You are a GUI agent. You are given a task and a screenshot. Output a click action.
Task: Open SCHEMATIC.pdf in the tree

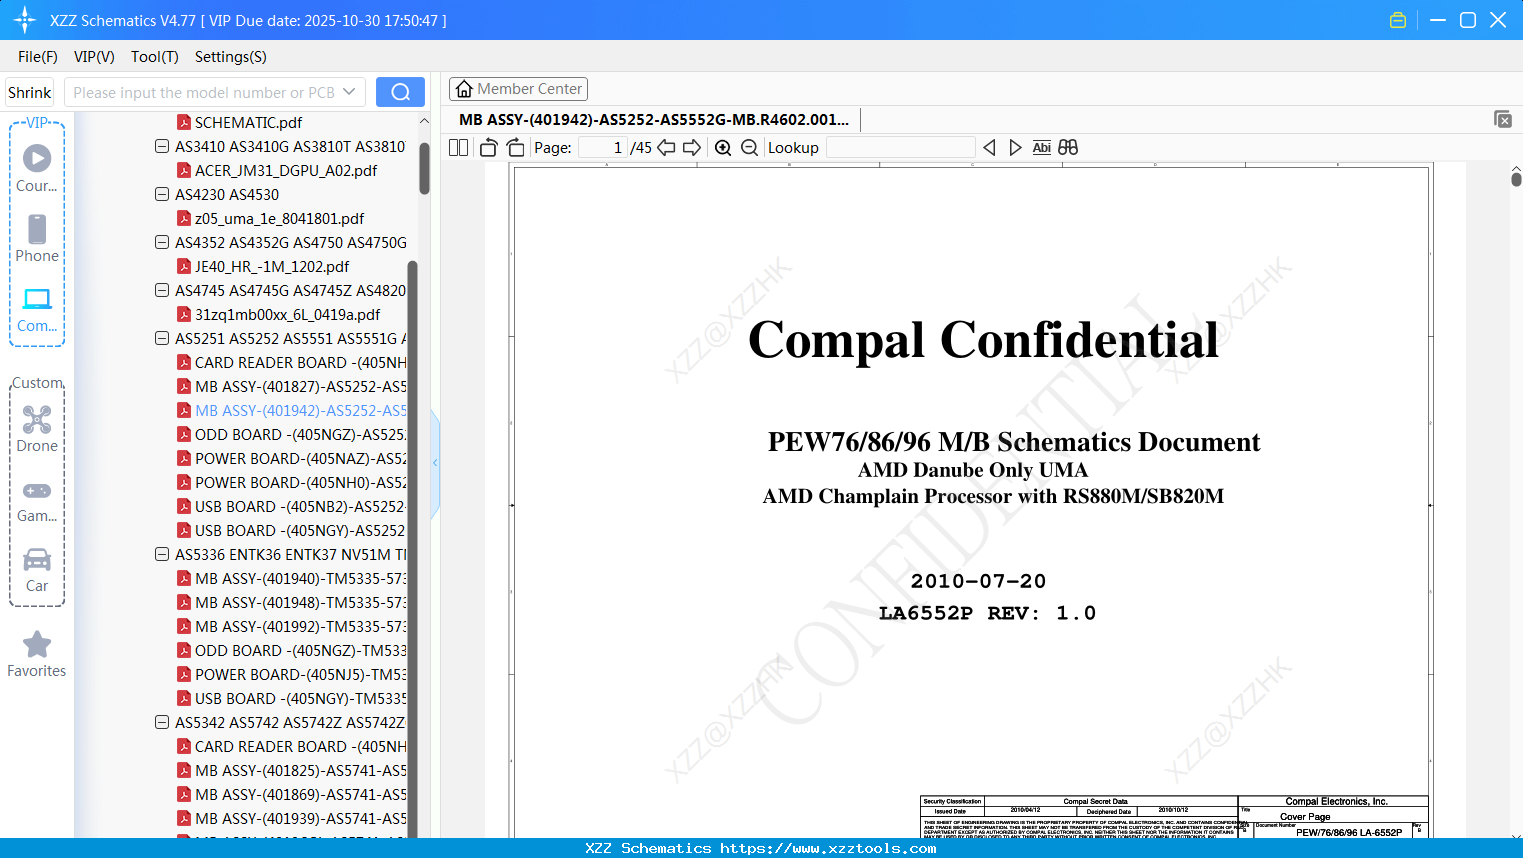point(248,122)
